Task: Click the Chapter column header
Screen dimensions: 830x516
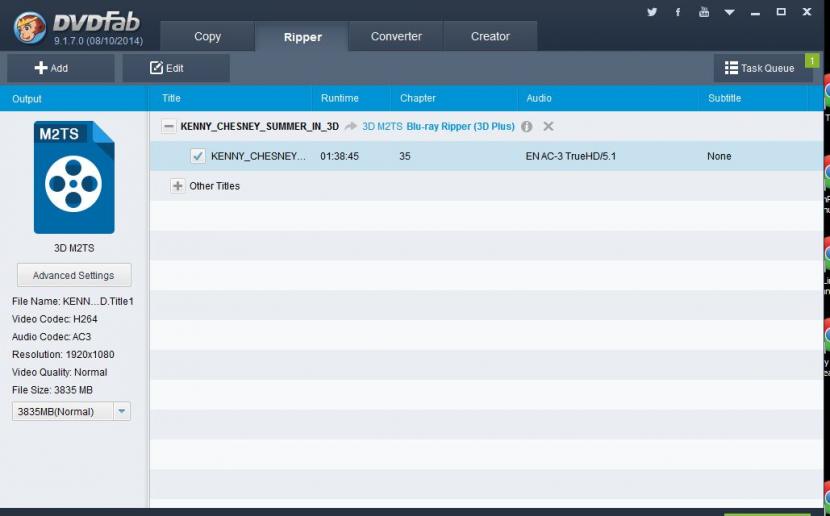Action: tap(418, 98)
